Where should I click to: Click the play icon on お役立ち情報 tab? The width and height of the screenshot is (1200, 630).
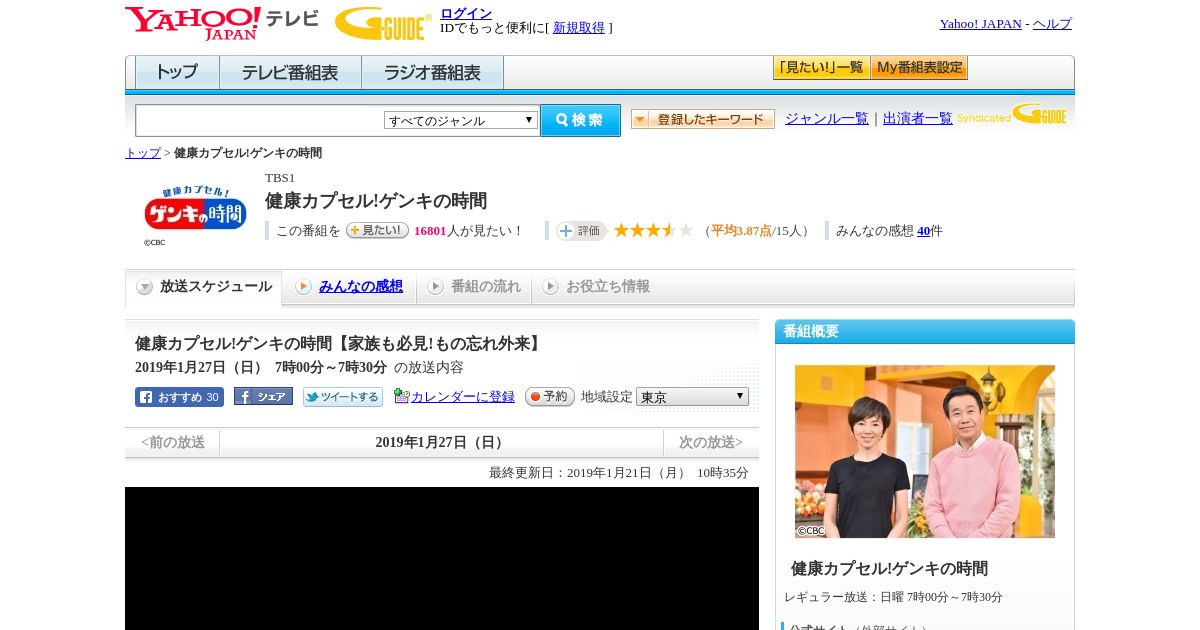tap(550, 287)
